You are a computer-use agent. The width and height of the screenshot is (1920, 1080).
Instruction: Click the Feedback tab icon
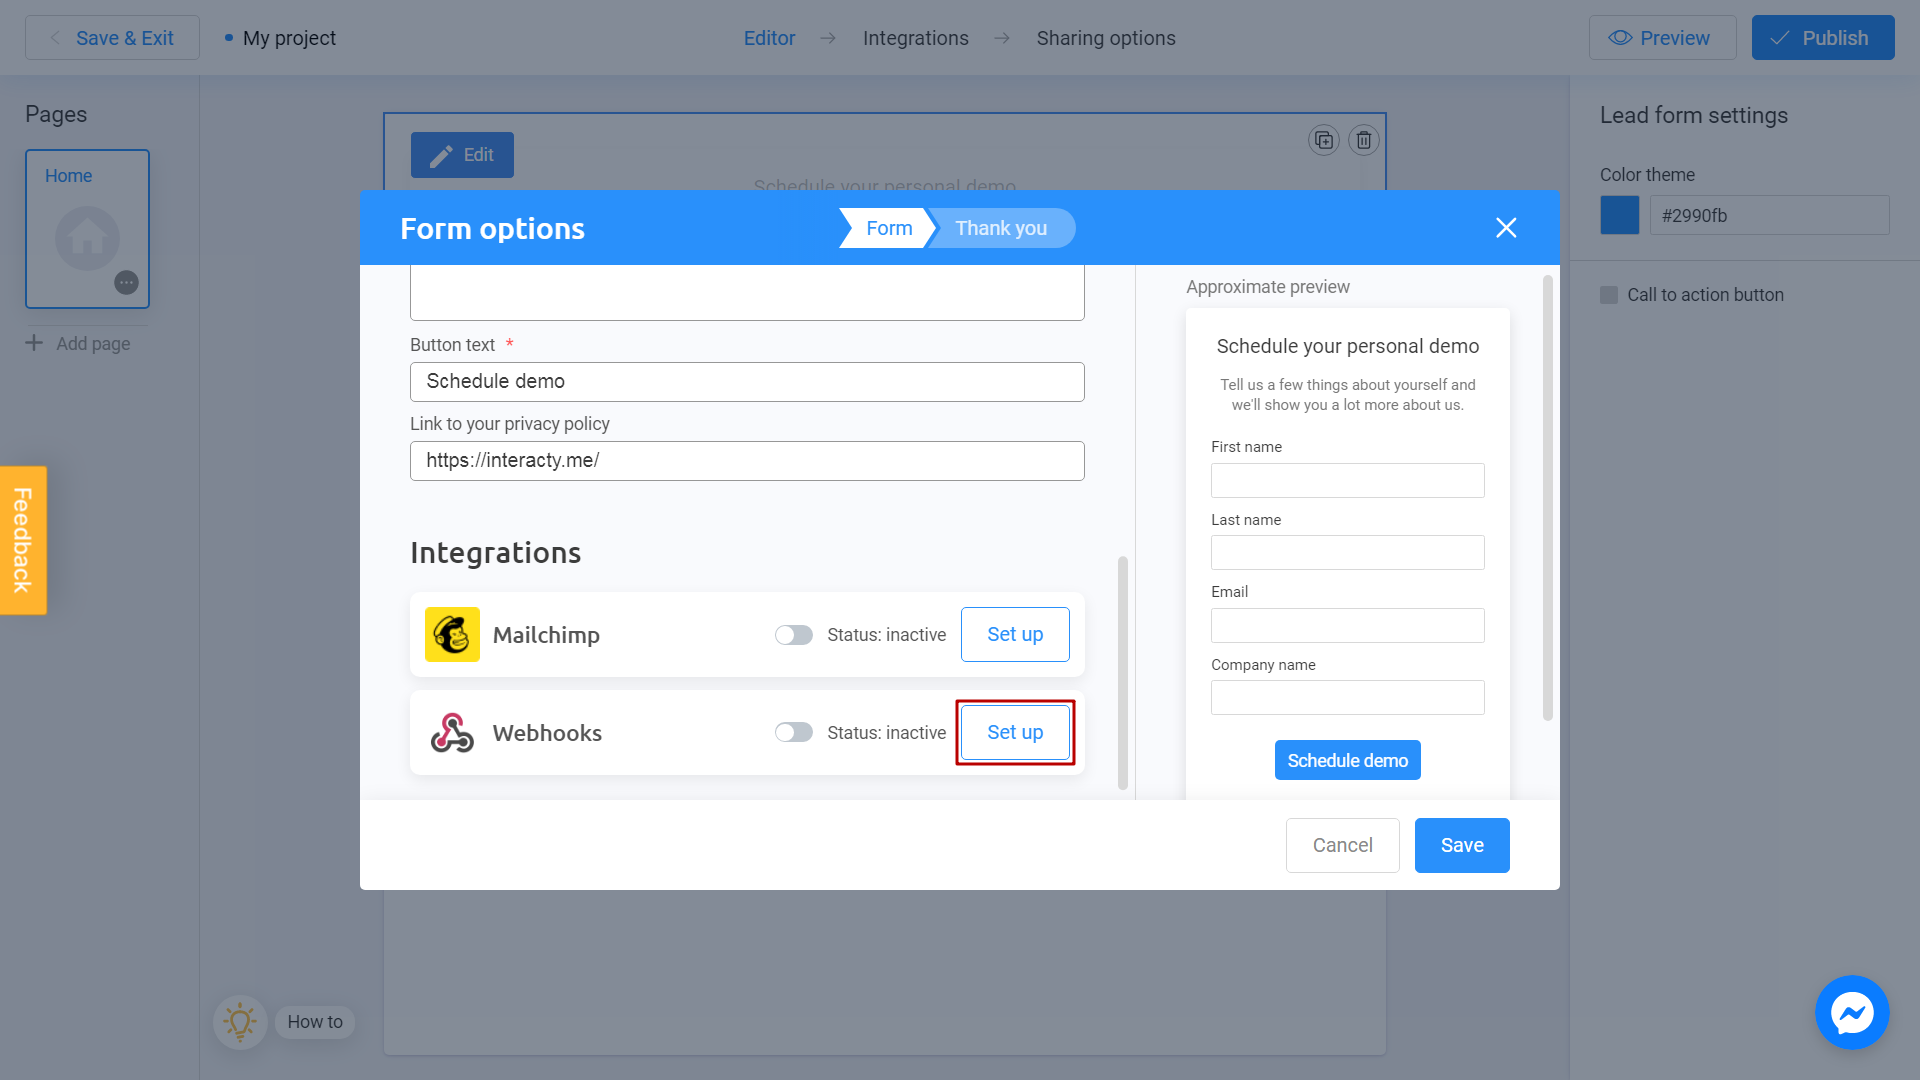24,541
